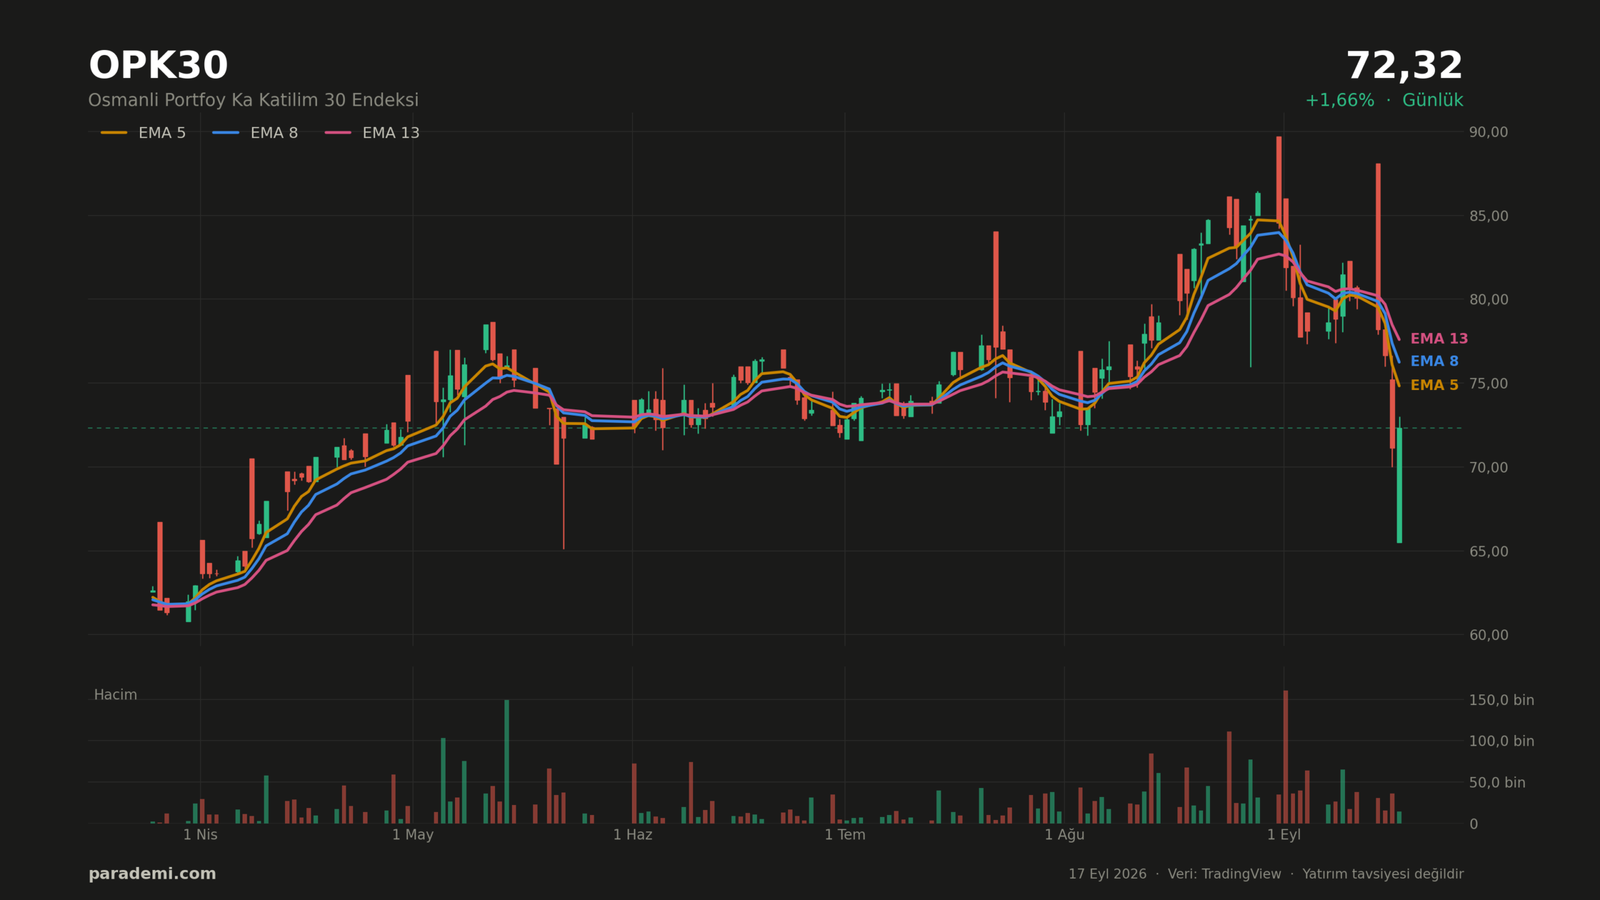Click the blue EMA 8 legend swatch
Image resolution: width=1600 pixels, height=900 pixels.
pyautogui.click(x=226, y=133)
